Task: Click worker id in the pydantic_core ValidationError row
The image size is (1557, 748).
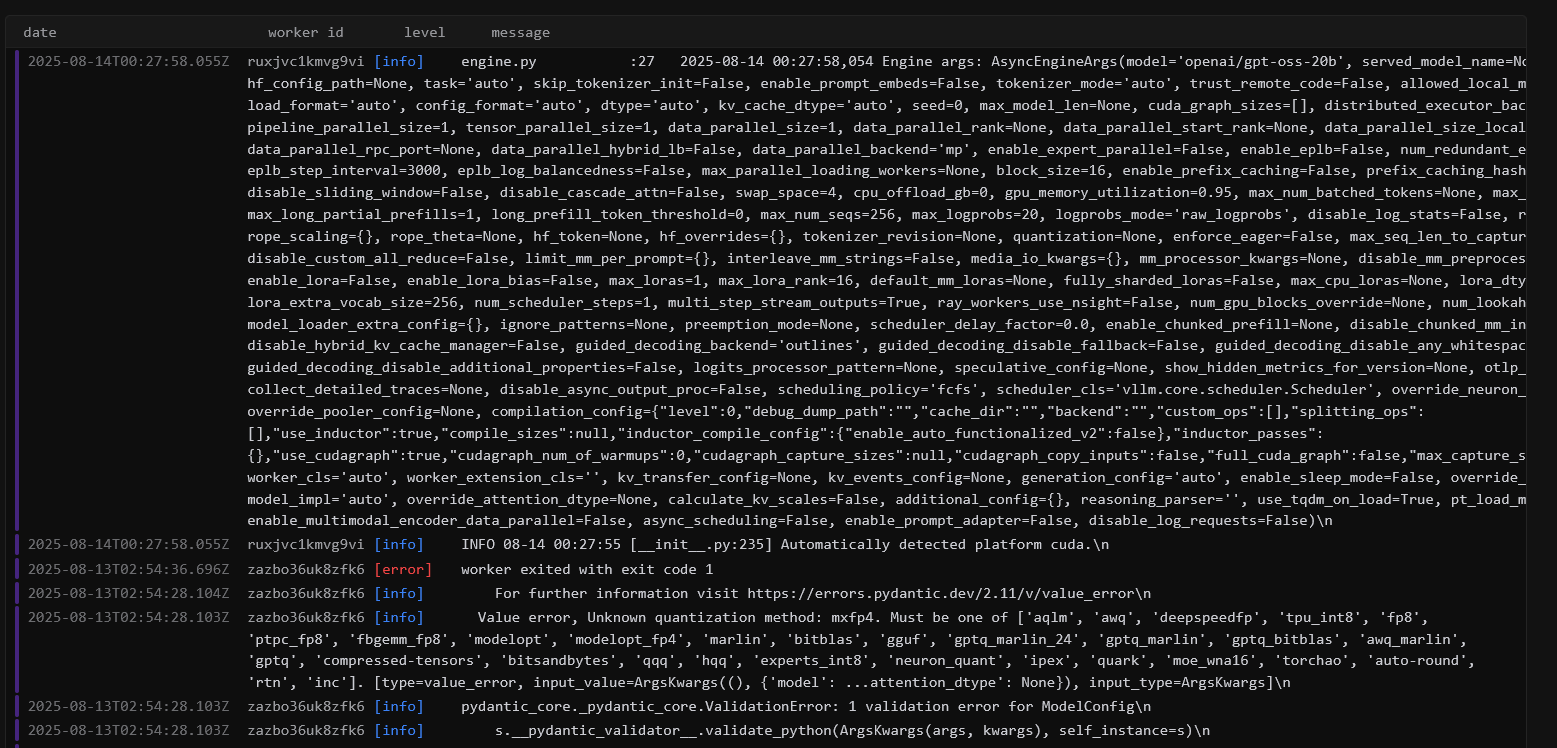Action: 306,706
